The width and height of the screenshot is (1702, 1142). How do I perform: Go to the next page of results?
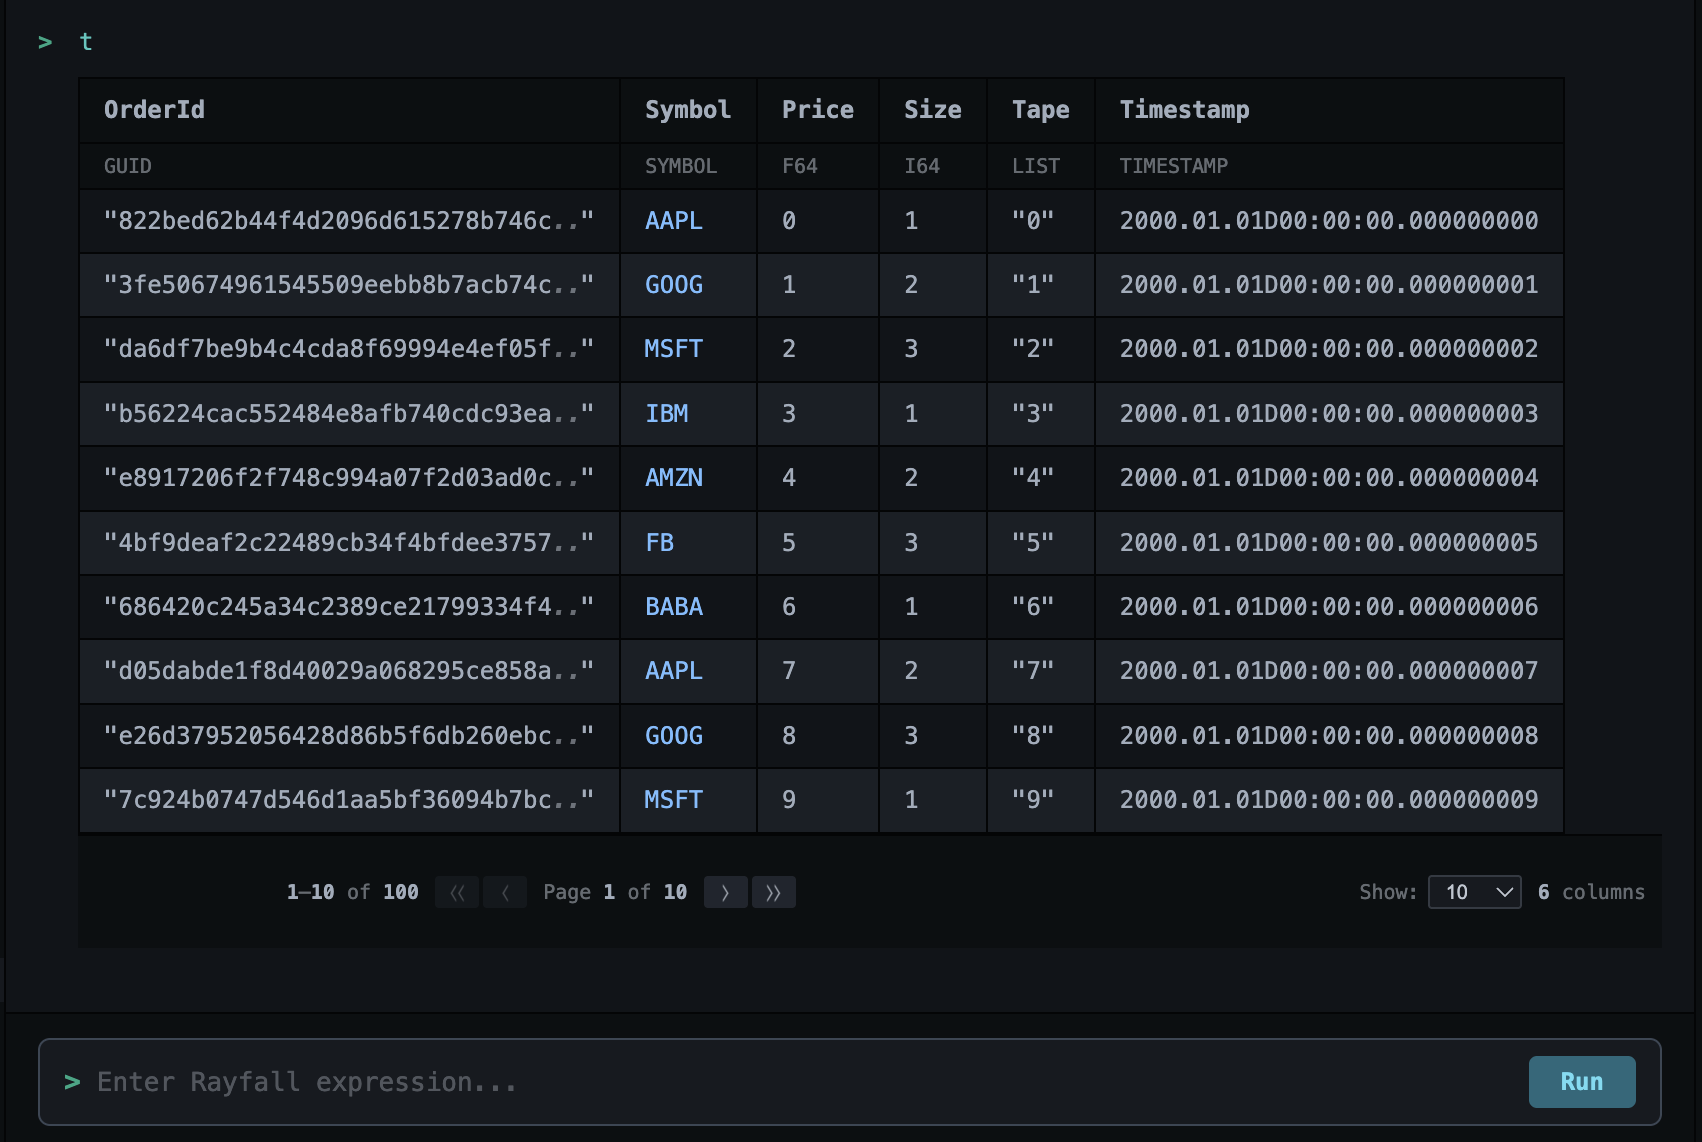tap(725, 892)
